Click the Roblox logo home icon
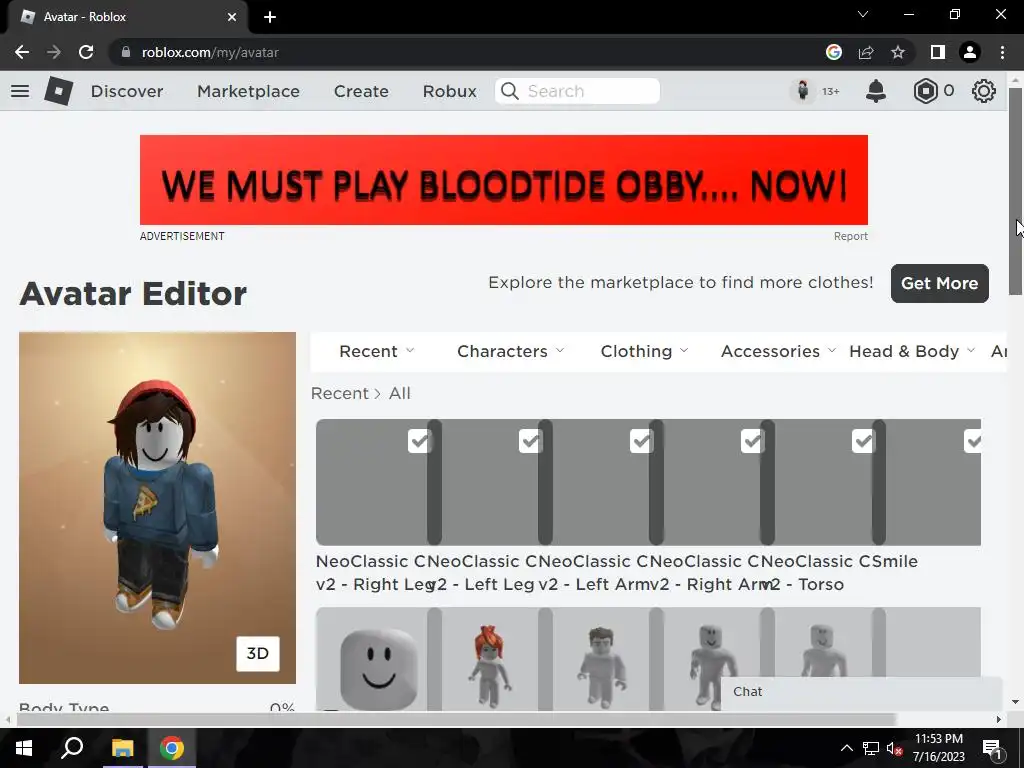 point(59,91)
